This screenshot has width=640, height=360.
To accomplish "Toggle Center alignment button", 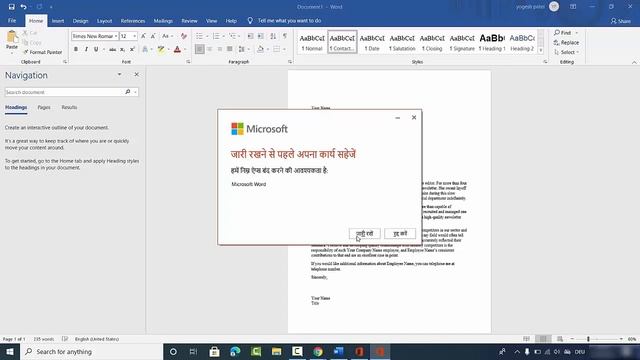I will point(210,49).
